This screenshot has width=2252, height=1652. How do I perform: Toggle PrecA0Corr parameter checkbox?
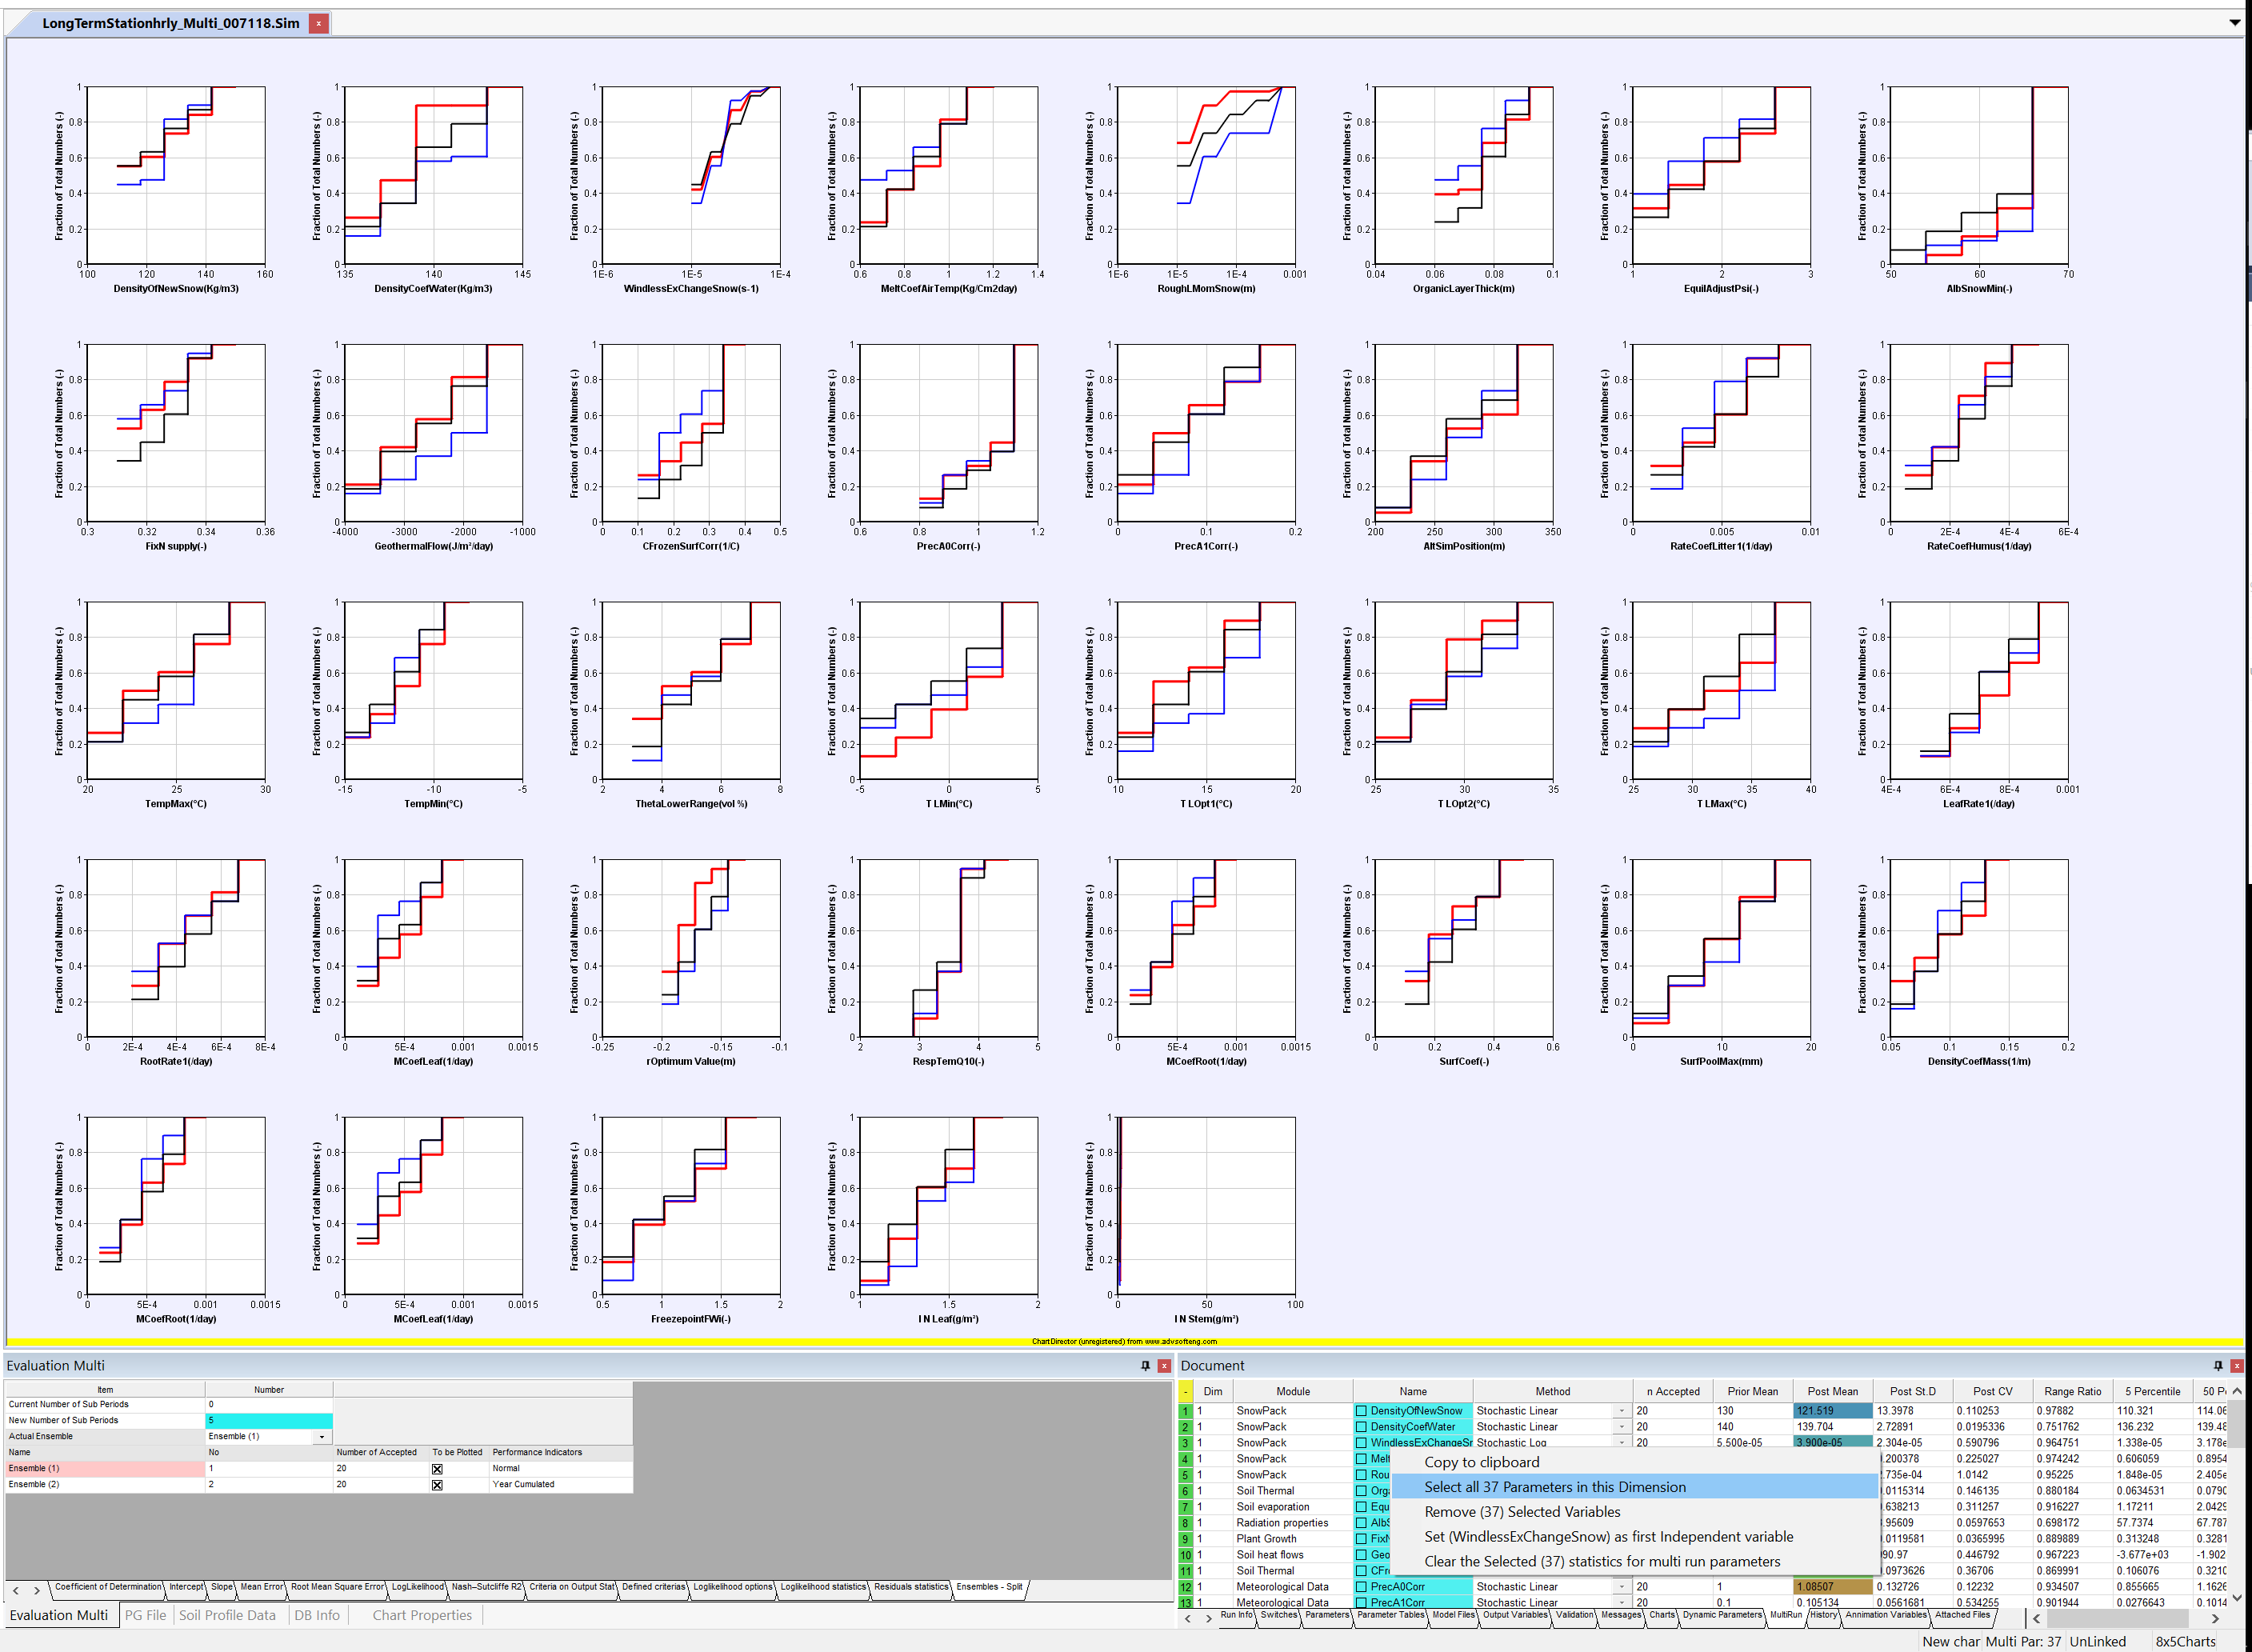pyautogui.click(x=1361, y=1587)
